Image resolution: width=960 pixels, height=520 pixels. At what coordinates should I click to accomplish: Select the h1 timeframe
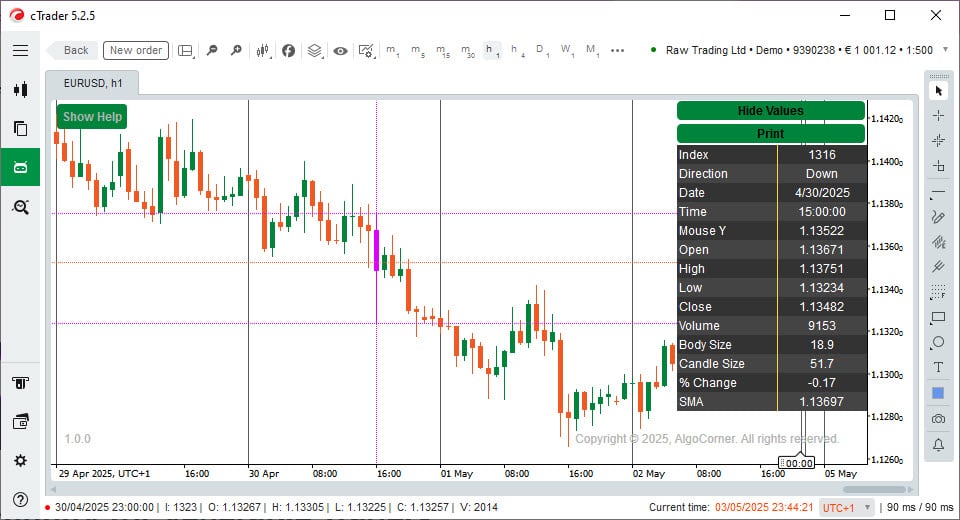tap(492, 51)
